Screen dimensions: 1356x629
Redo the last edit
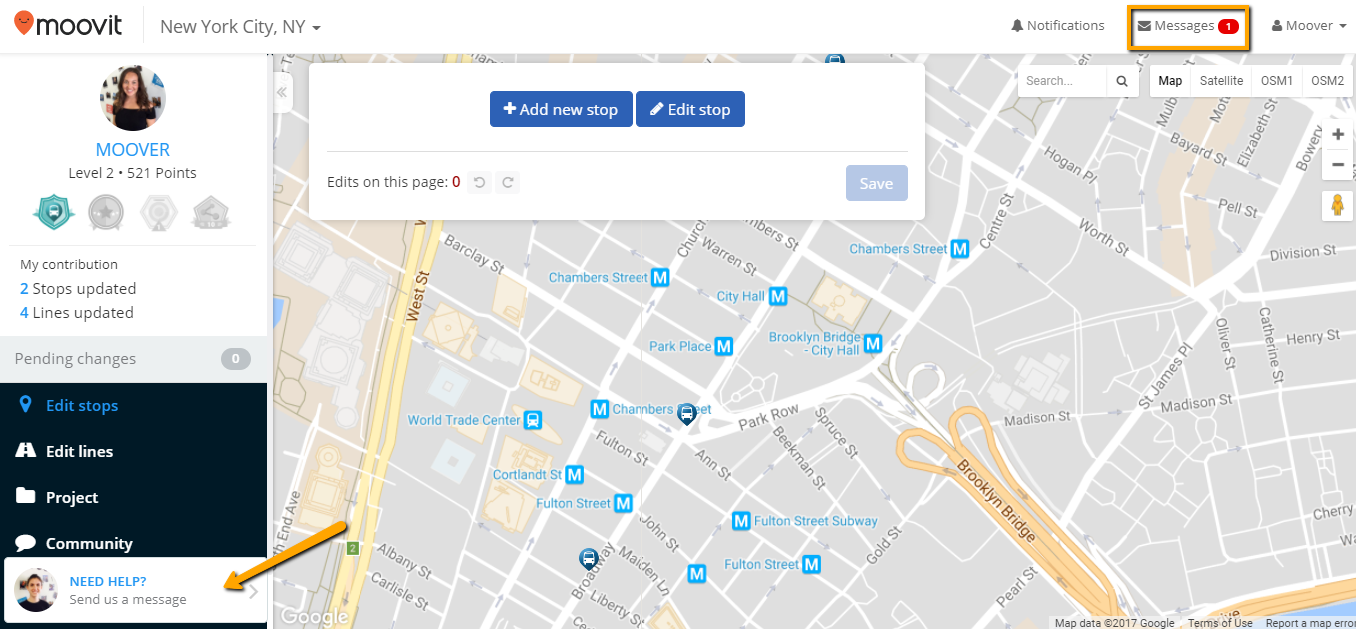pyautogui.click(x=508, y=182)
